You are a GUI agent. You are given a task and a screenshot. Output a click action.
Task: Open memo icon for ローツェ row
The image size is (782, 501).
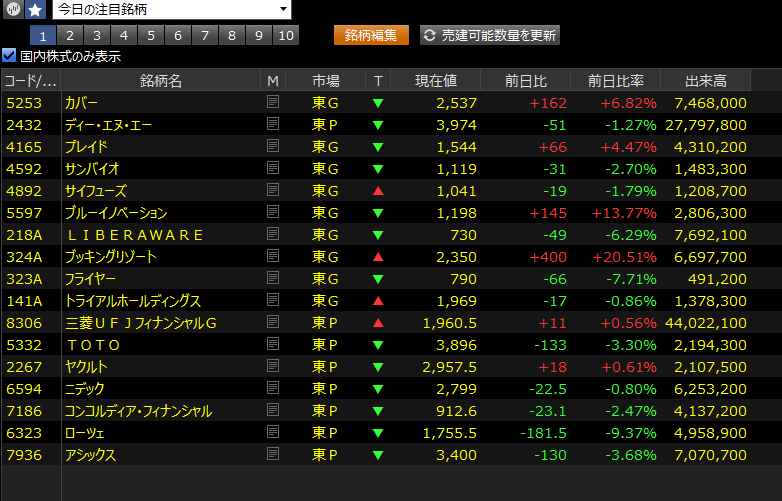[273, 432]
